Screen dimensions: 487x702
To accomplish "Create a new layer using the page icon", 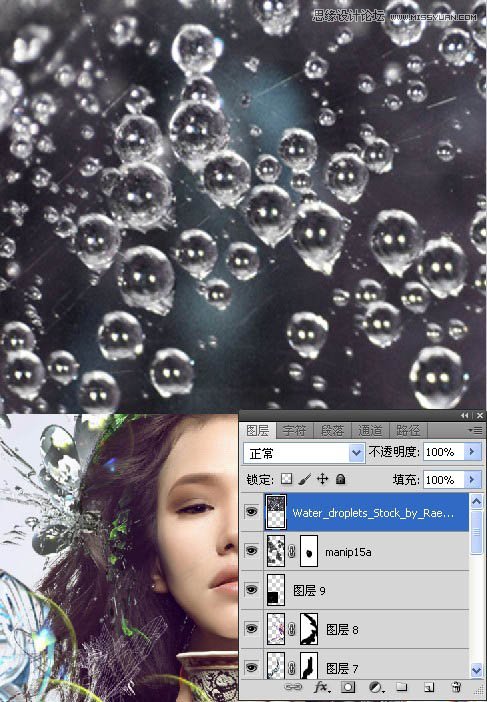I will tap(429, 687).
